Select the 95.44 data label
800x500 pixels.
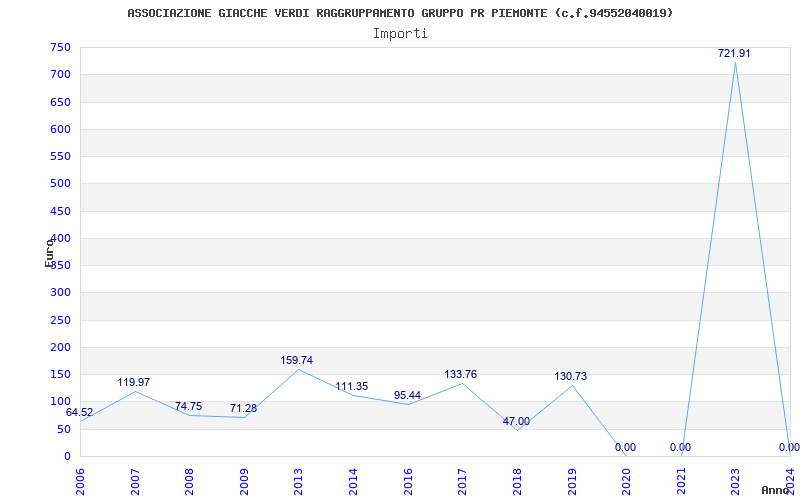[407, 395]
